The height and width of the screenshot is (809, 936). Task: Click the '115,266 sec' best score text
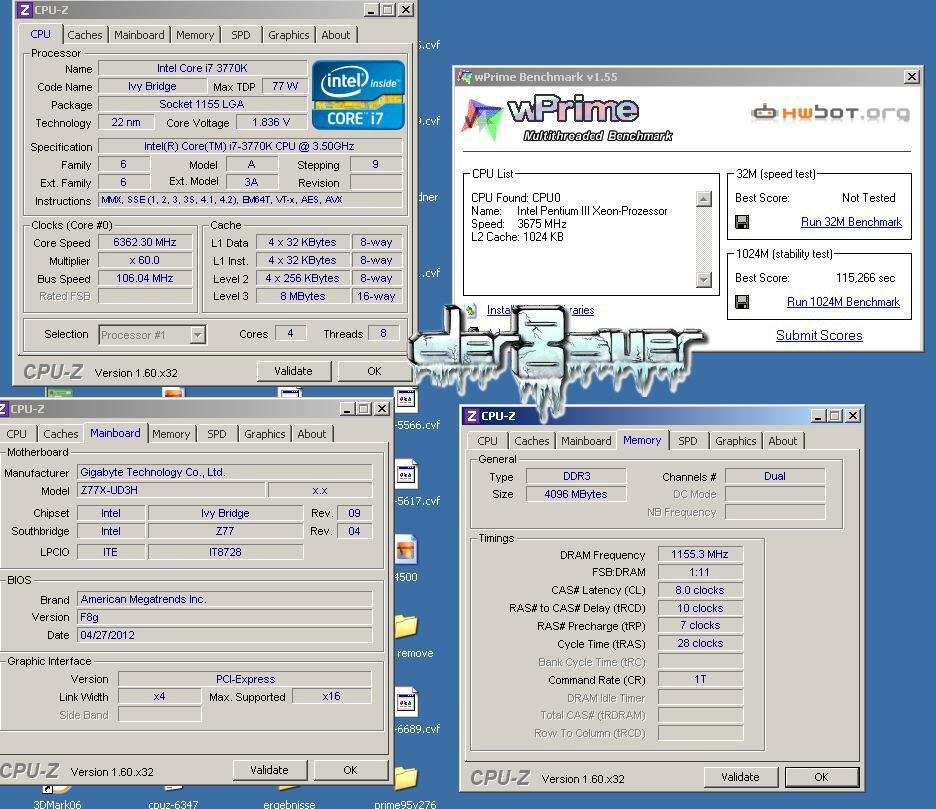865,278
